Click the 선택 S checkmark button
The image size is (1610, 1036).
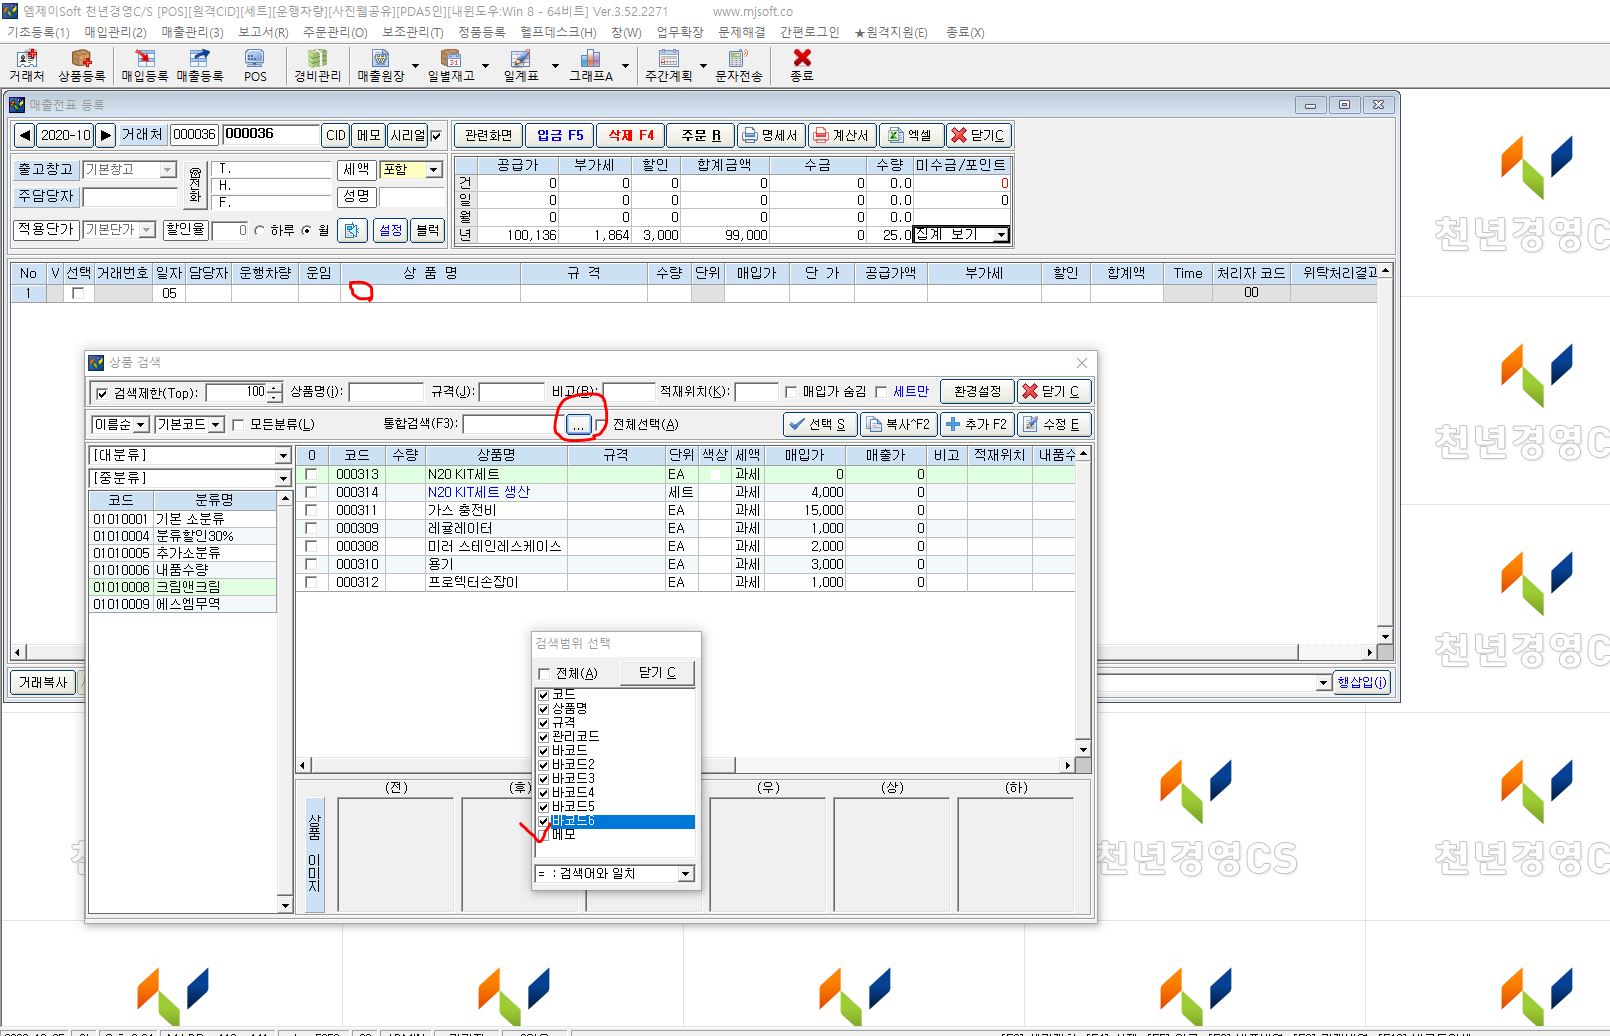click(x=819, y=424)
